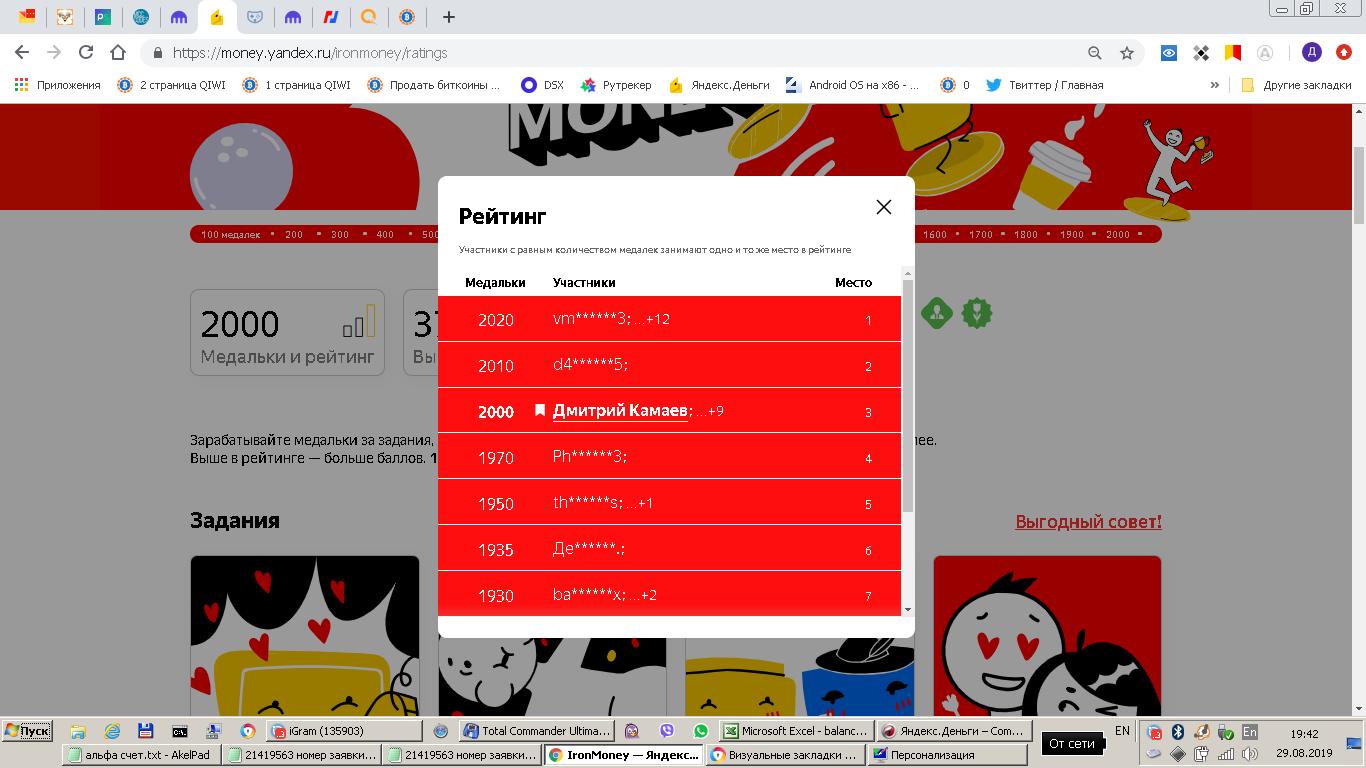Close the Рейтинг popup with the X
The image size is (1366, 768).
(x=883, y=207)
